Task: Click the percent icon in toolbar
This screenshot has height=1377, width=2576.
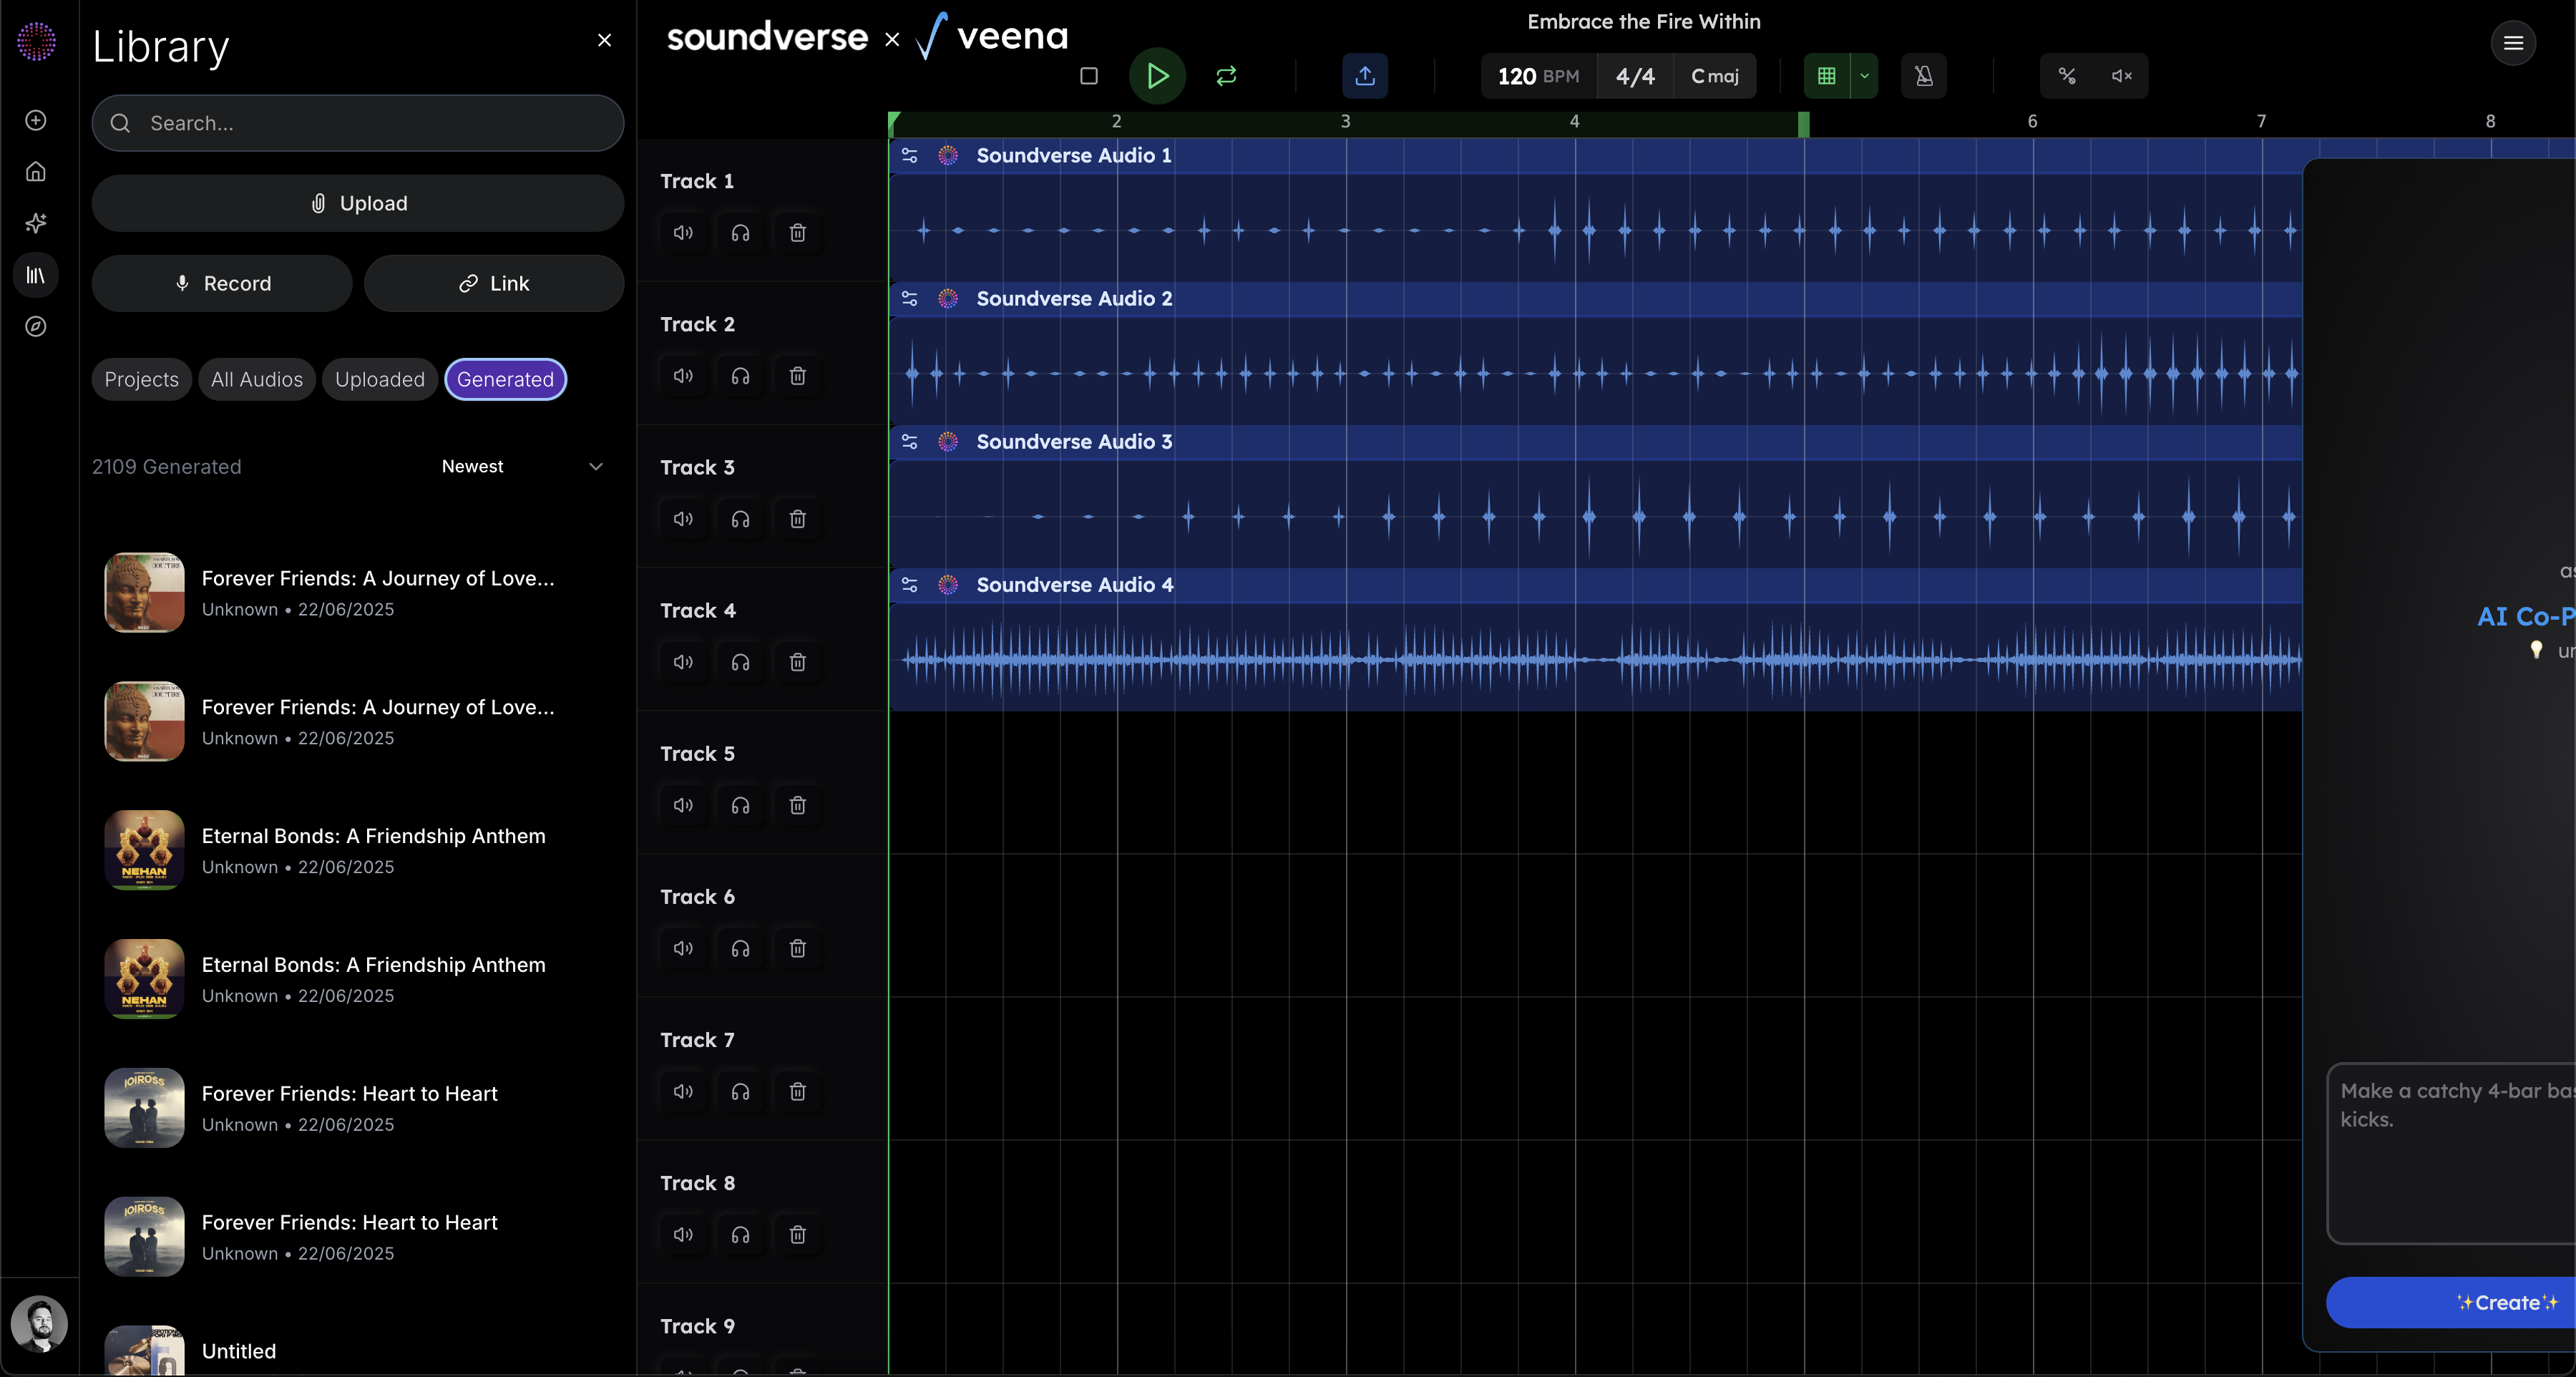Action: tap(2067, 76)
